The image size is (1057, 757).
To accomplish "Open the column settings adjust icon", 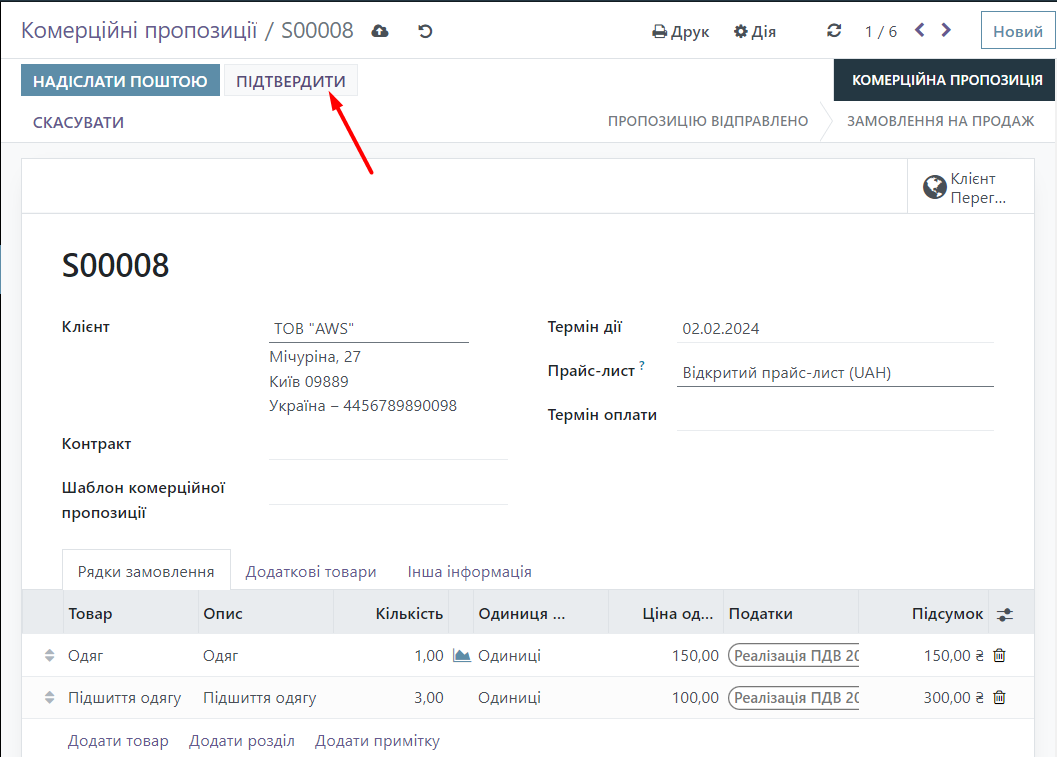I will tap(1005, 614).
